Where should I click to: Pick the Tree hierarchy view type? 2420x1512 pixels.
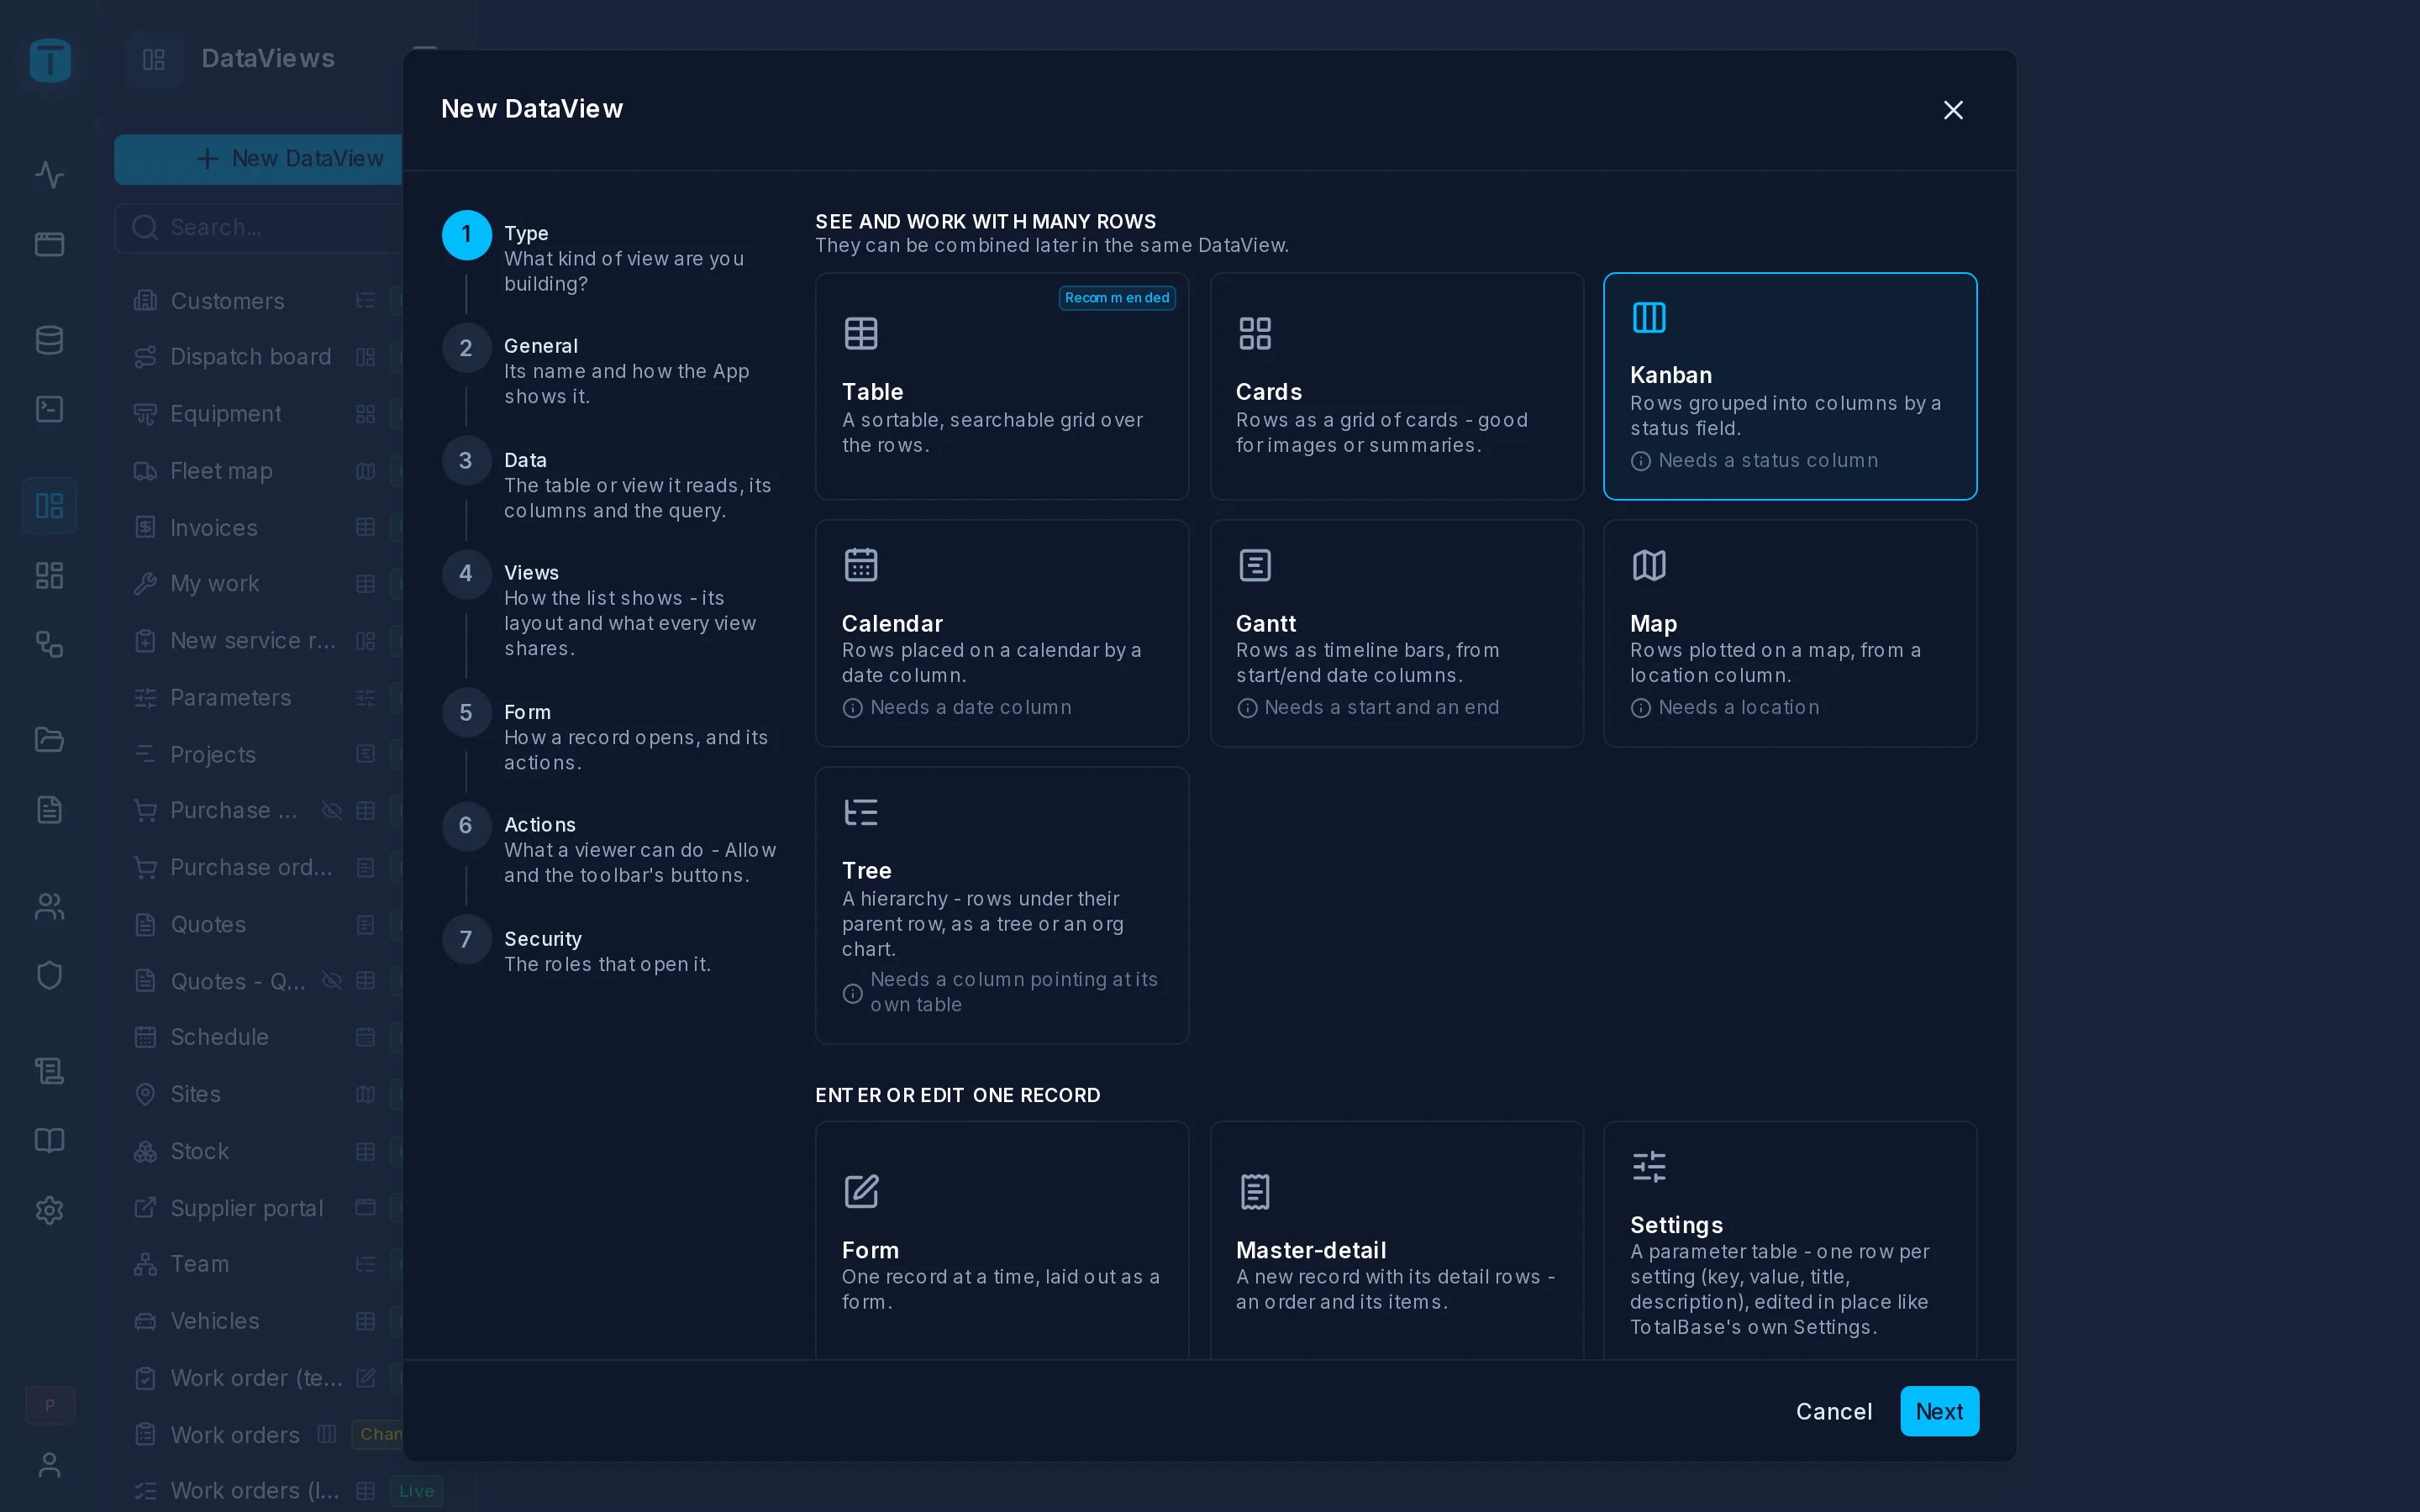[x=1002, y=905]
